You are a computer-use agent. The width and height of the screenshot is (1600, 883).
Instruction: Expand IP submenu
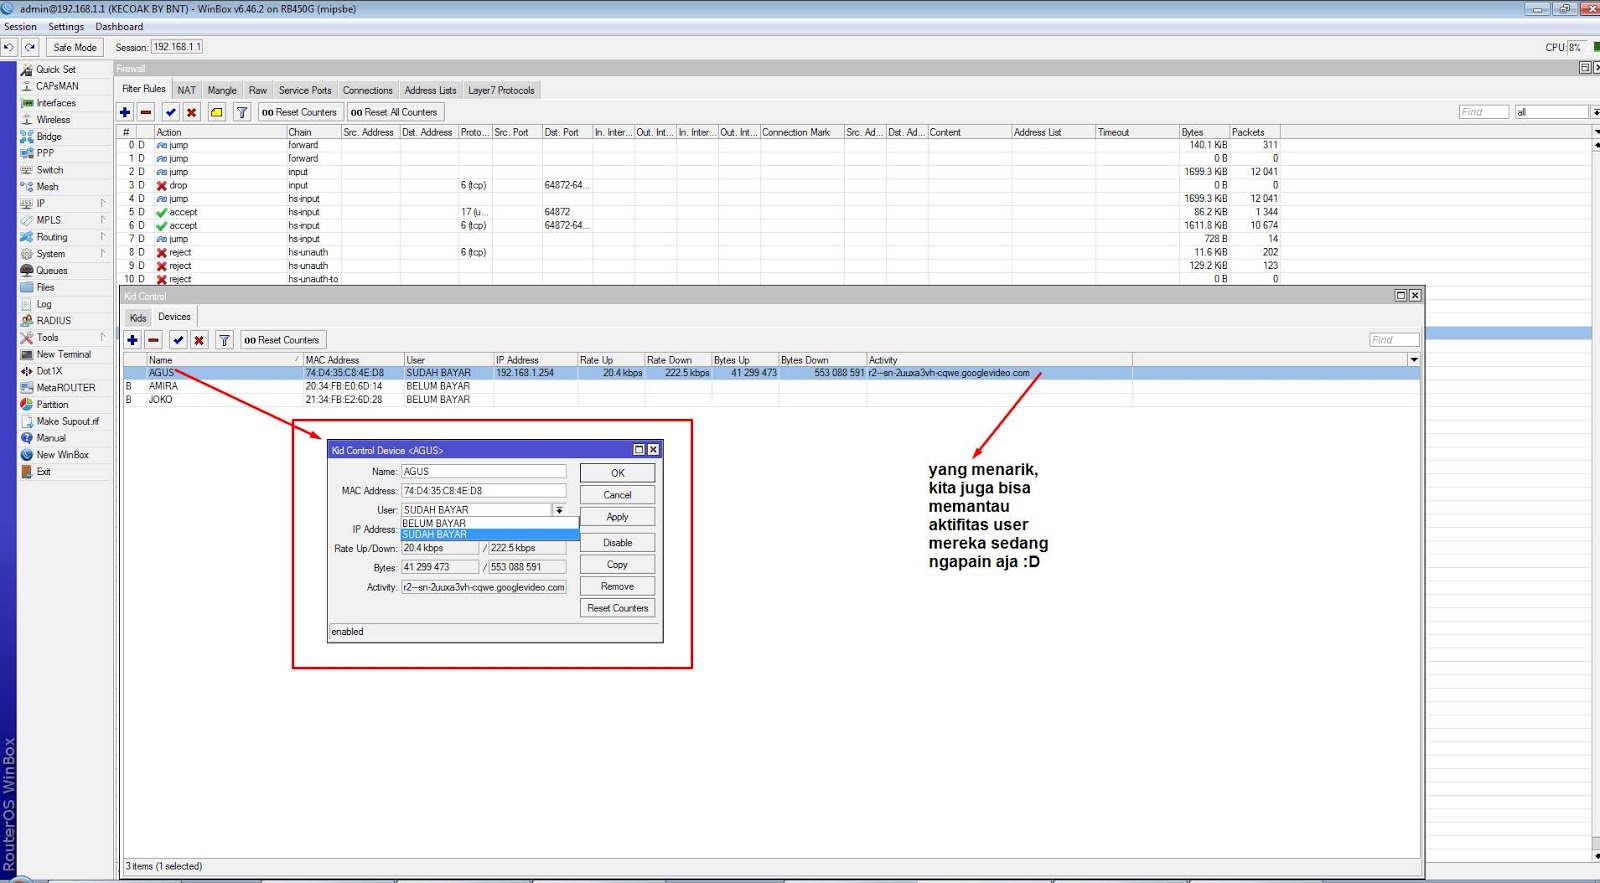[102, 203]
